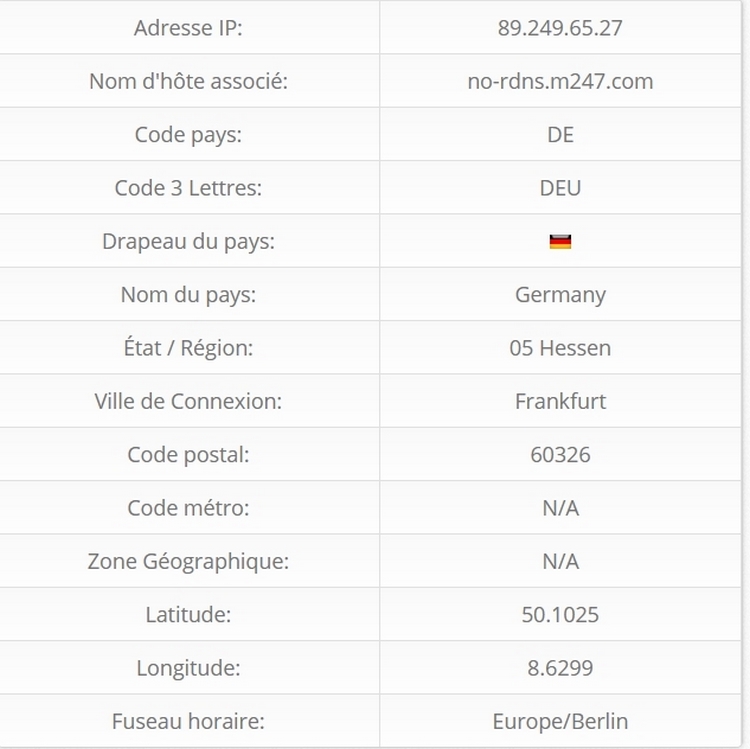Click the hostname no-rdns.m247.com
This screenshot has height=749, width=750.
560,81
